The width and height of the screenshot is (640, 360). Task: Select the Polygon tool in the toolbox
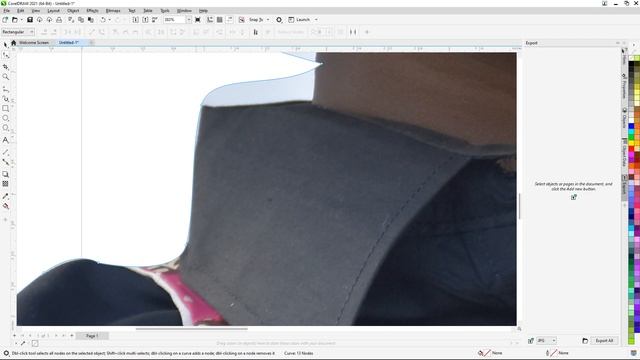point(5,128)
